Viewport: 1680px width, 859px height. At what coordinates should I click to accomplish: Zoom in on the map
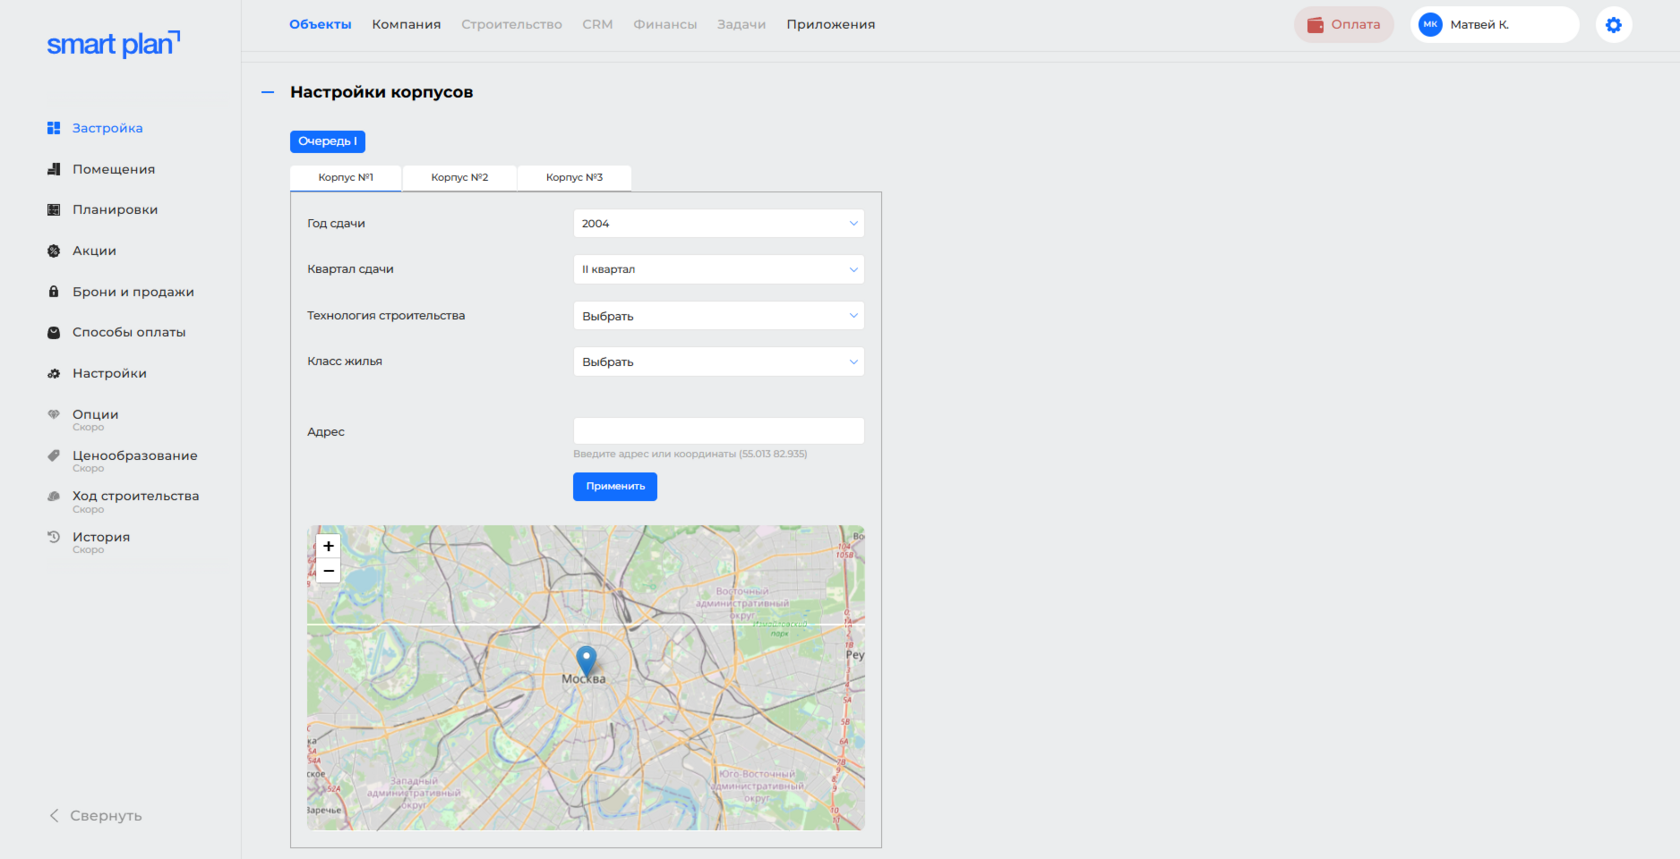pos(328,546)
